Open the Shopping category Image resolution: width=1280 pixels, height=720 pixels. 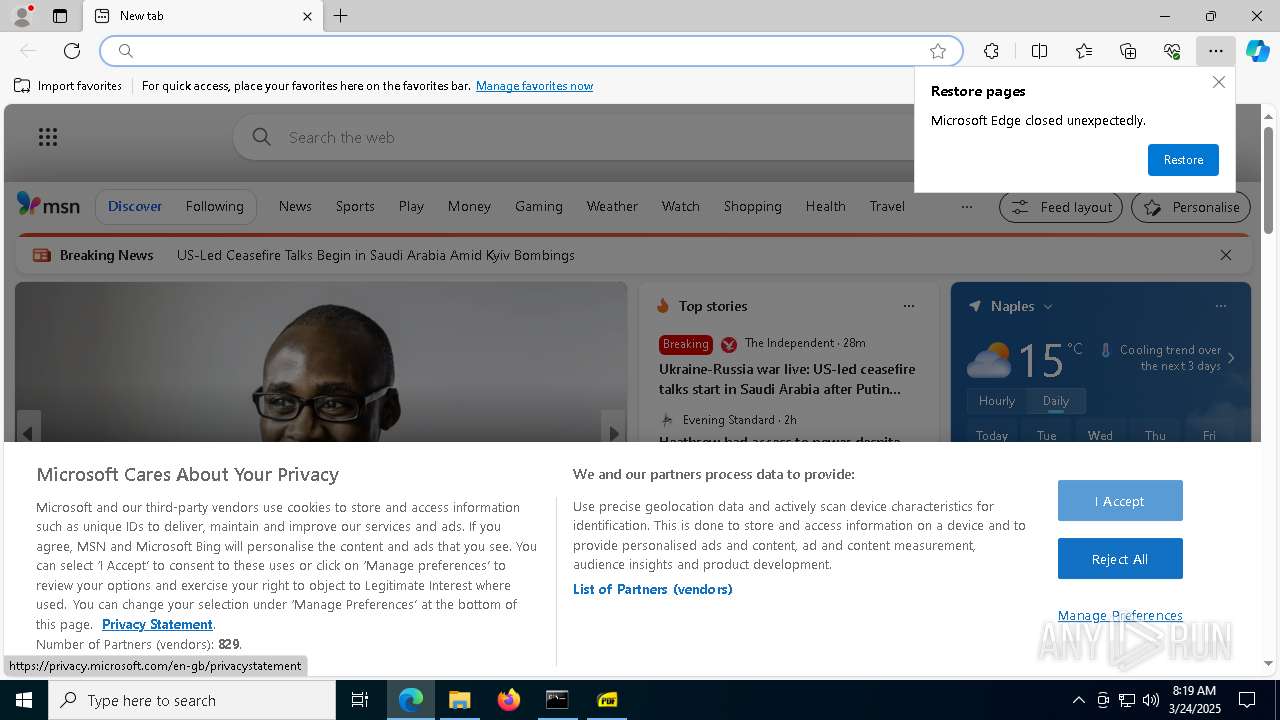click(x=752, y=206)
